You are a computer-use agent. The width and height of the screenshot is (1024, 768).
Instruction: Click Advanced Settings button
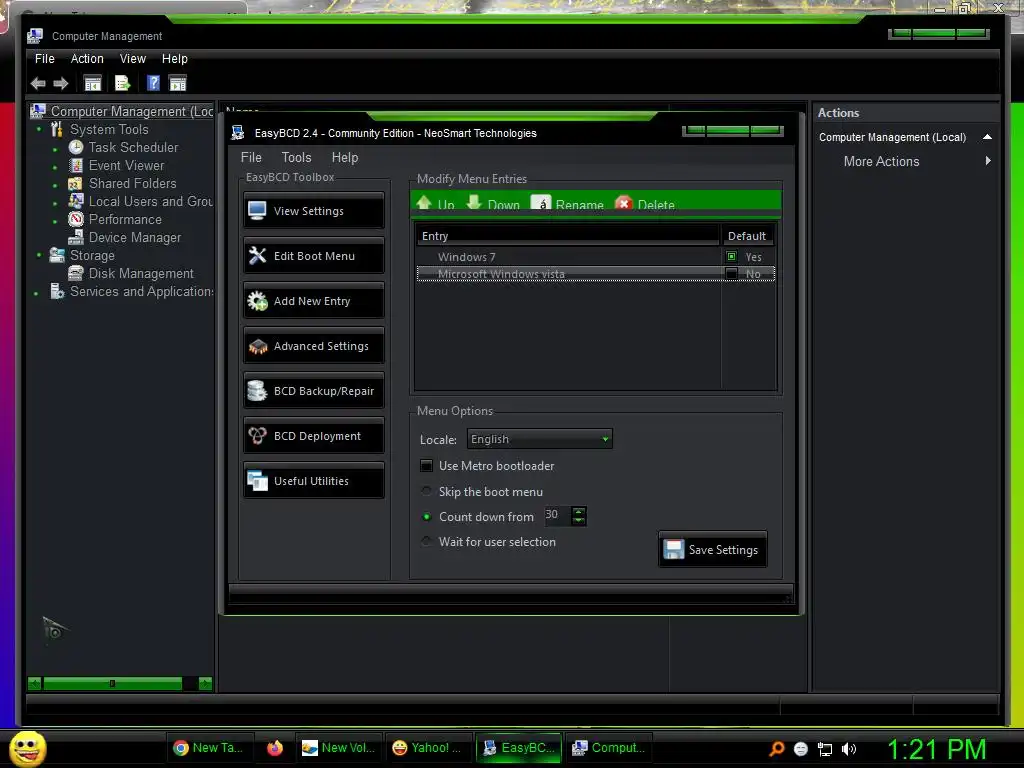pos(314,345)
